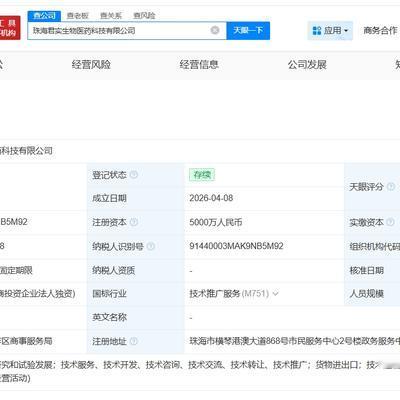Click the 技术推广服务 industry text
This screenshot has width=400, height=400.
[x=215, y=294]
